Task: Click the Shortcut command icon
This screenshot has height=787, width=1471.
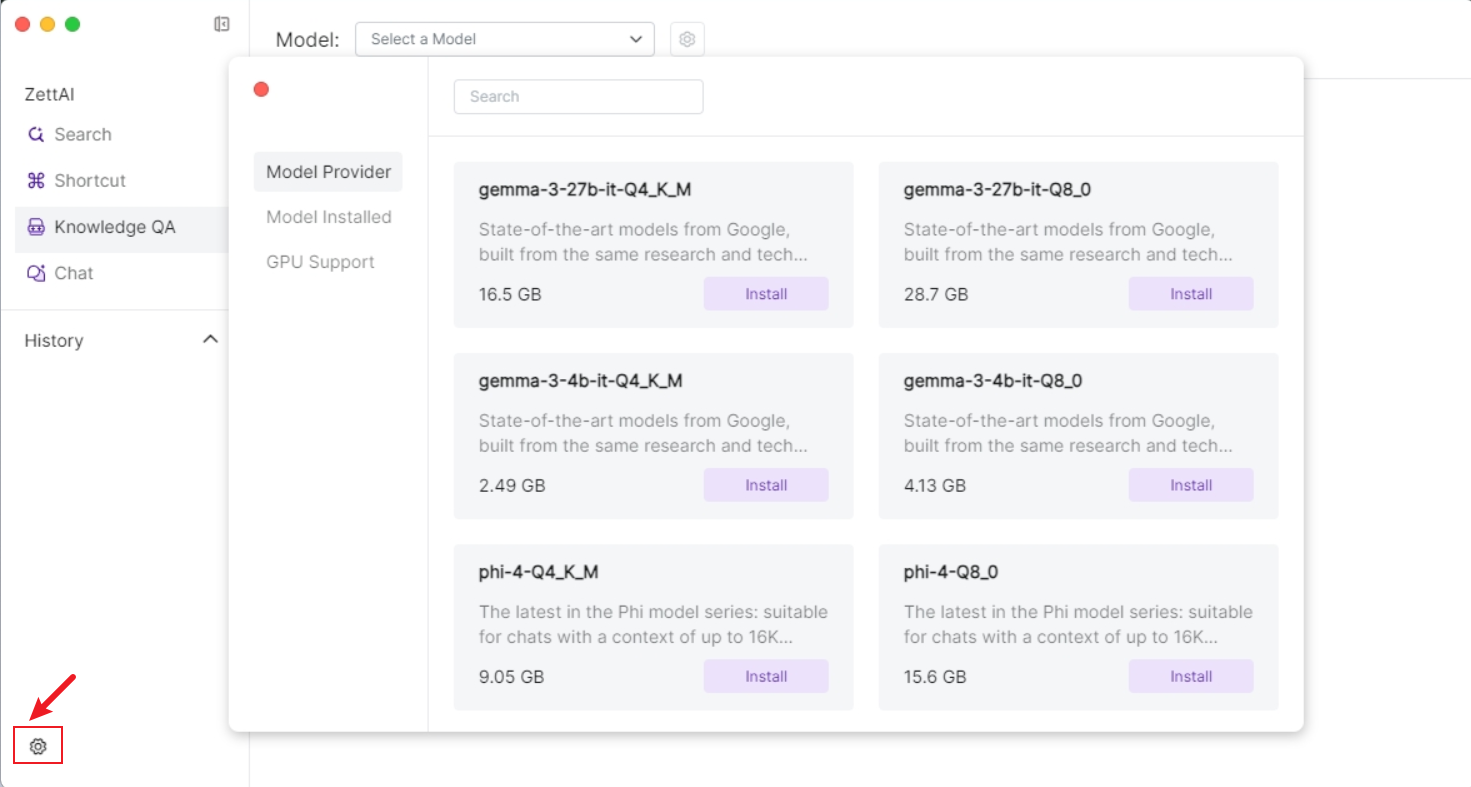Action: 36,181
